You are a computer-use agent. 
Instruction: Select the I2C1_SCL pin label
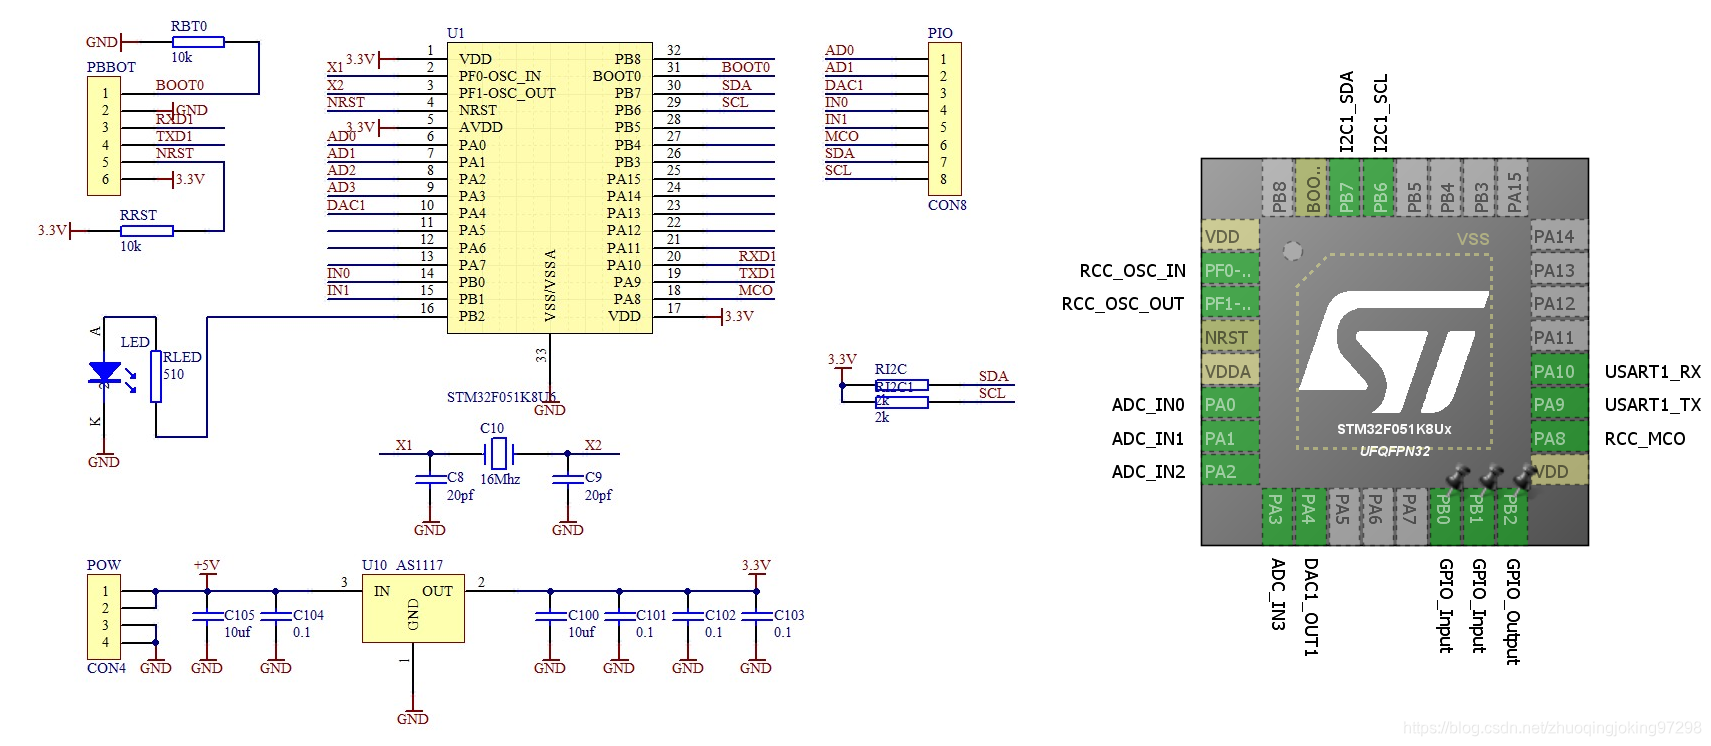[1380, 112]
